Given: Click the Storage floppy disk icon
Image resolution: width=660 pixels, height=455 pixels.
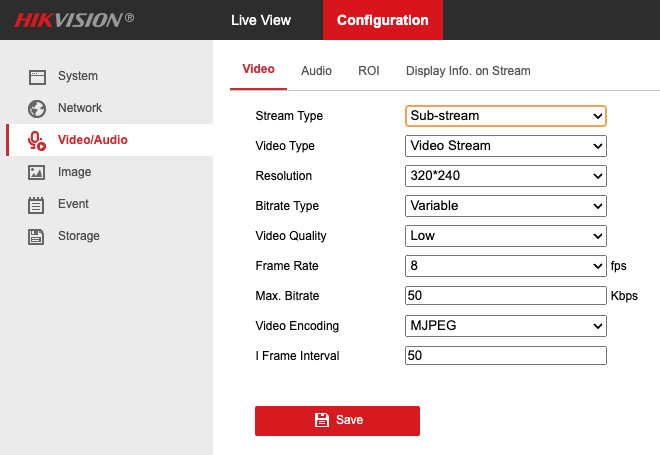Looking at the screenshot, I should coord(36,237).
